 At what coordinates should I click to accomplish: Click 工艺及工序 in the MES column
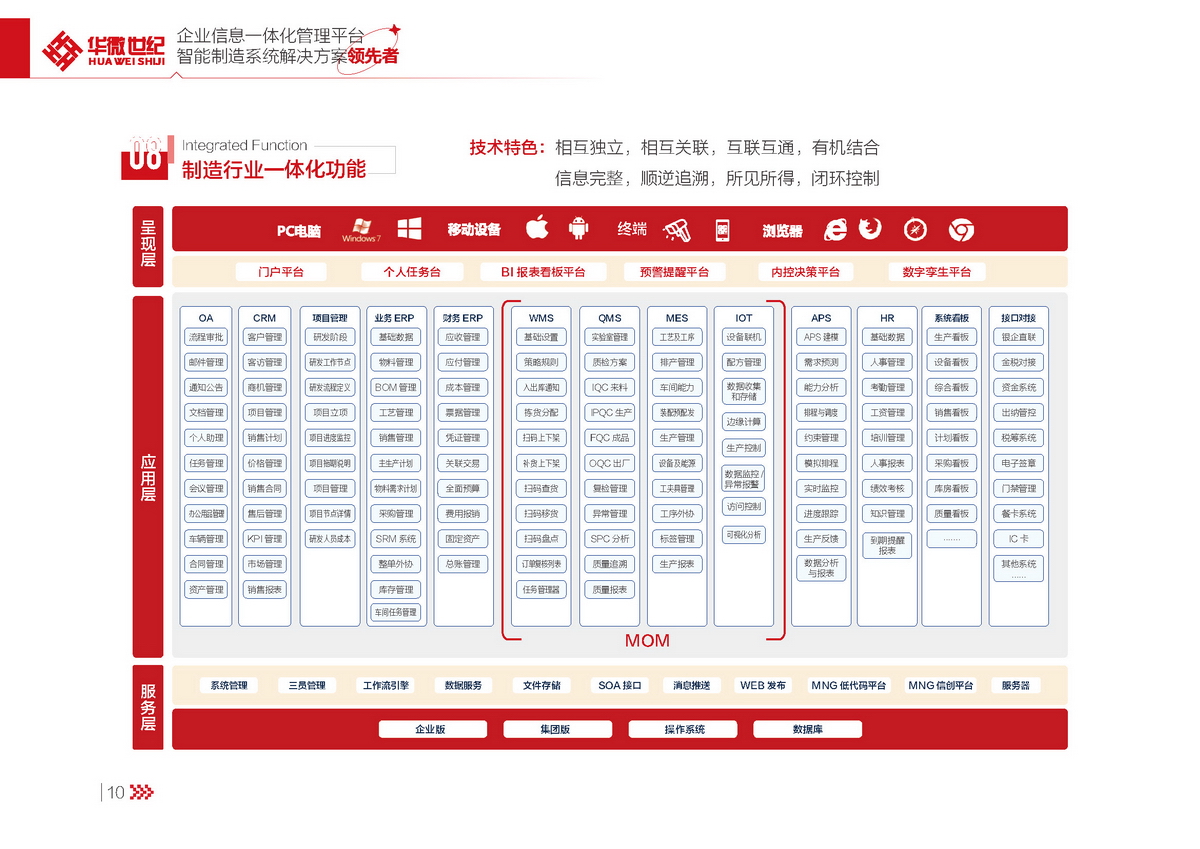(677, 337)
